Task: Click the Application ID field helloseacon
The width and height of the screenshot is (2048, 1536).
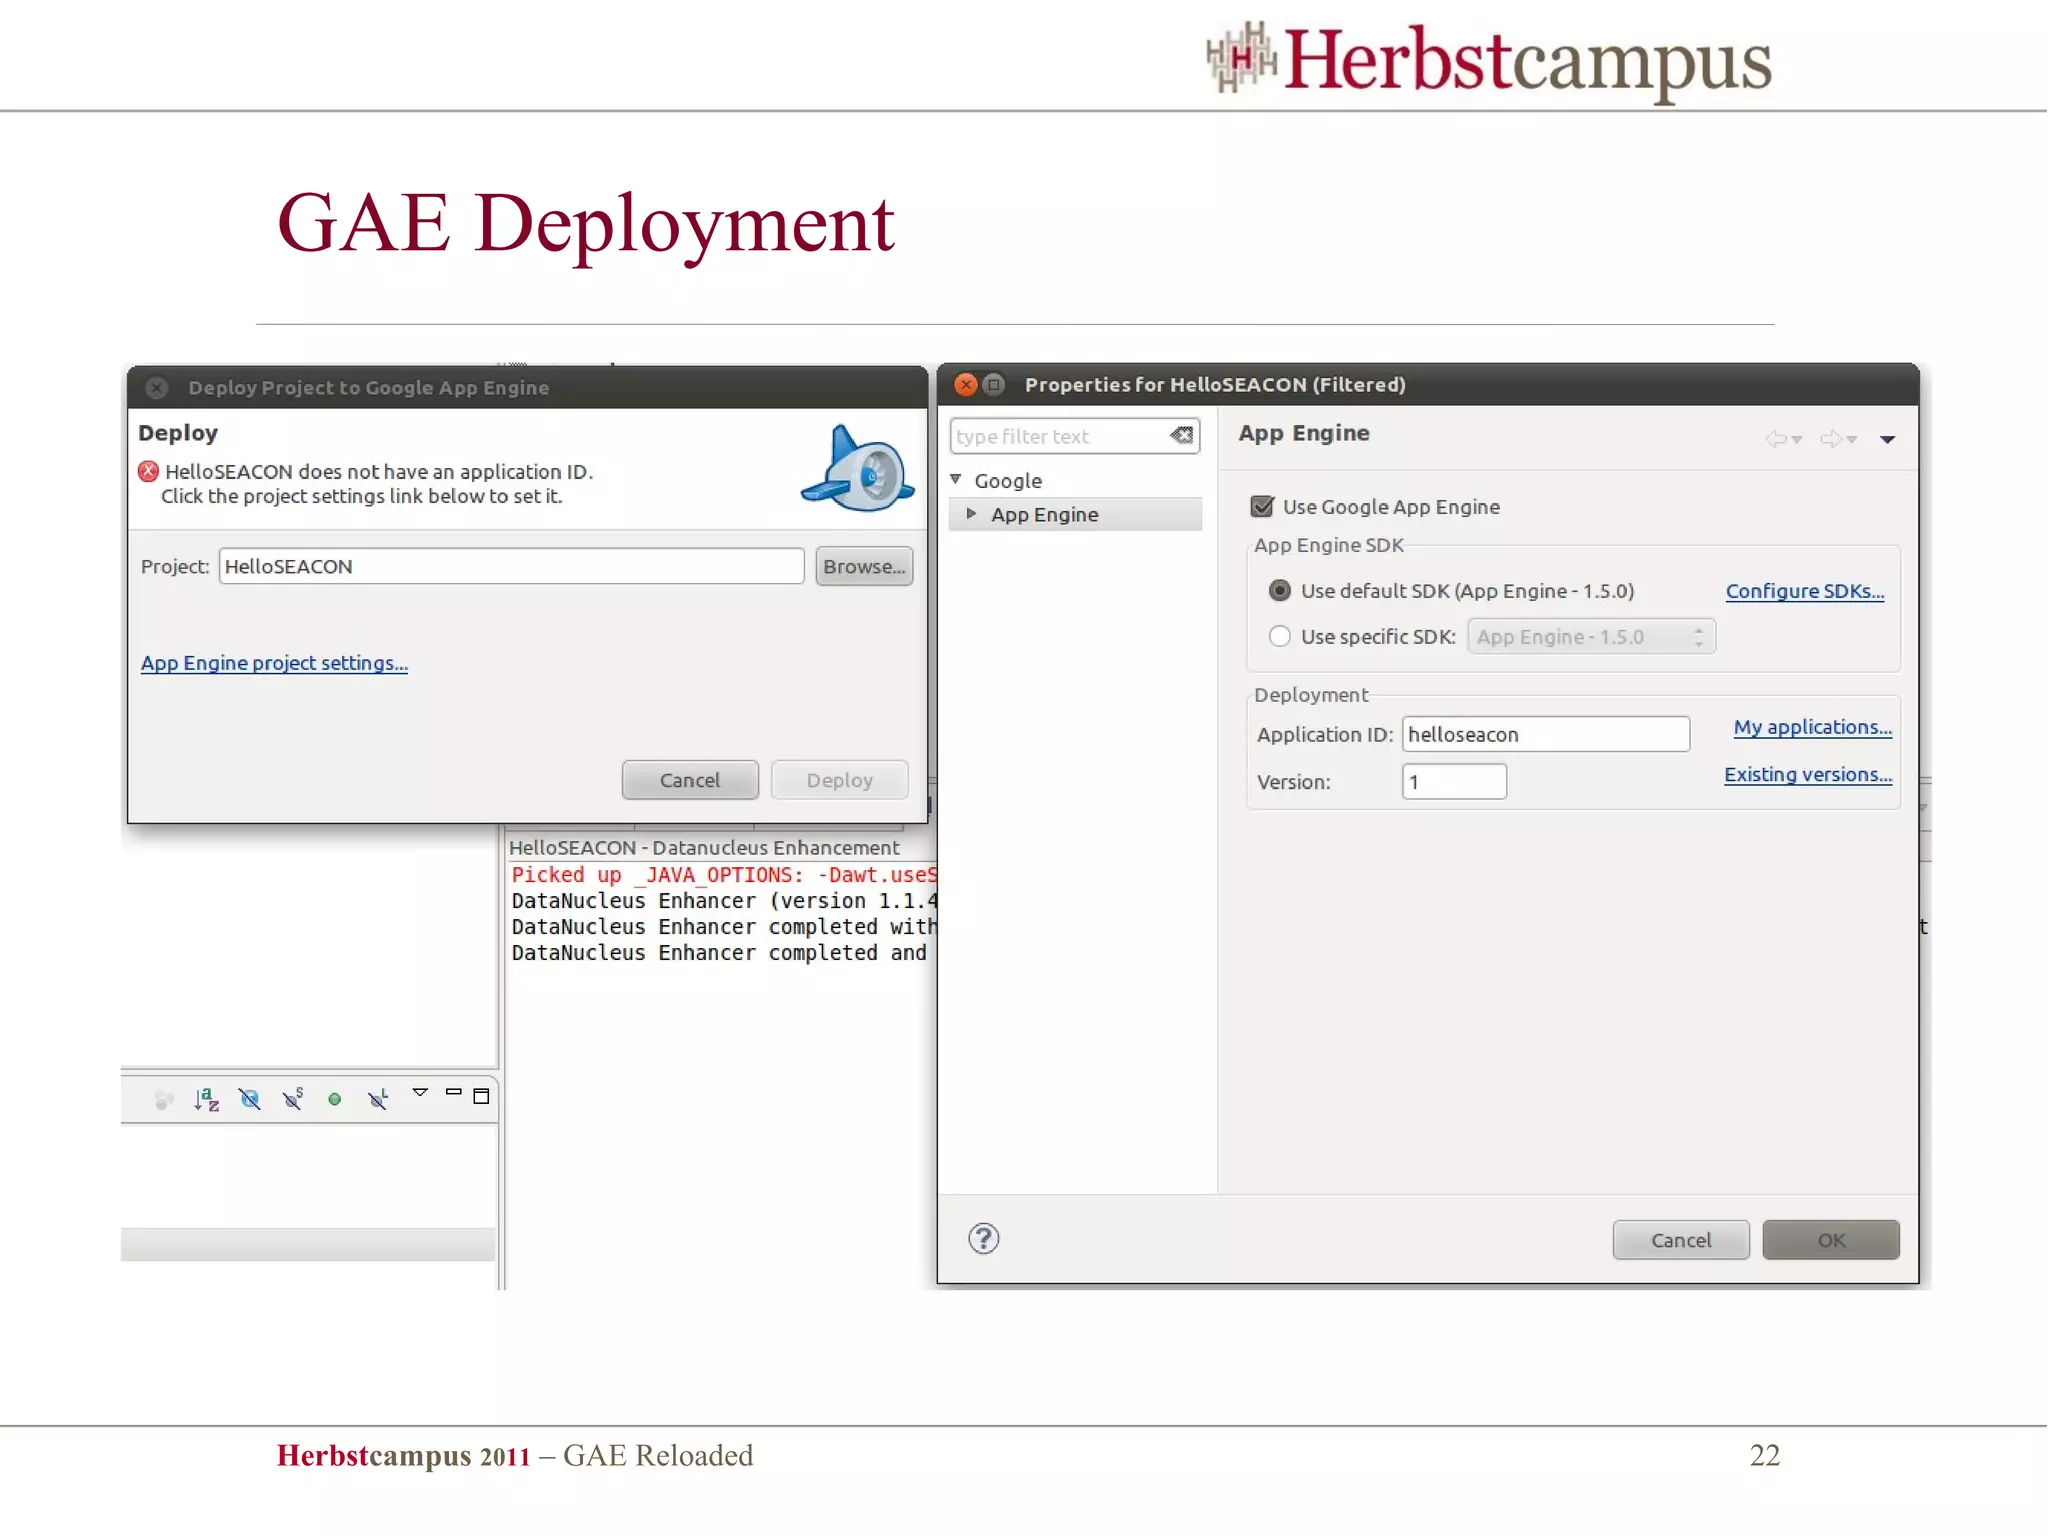Action: point(1546,734)
